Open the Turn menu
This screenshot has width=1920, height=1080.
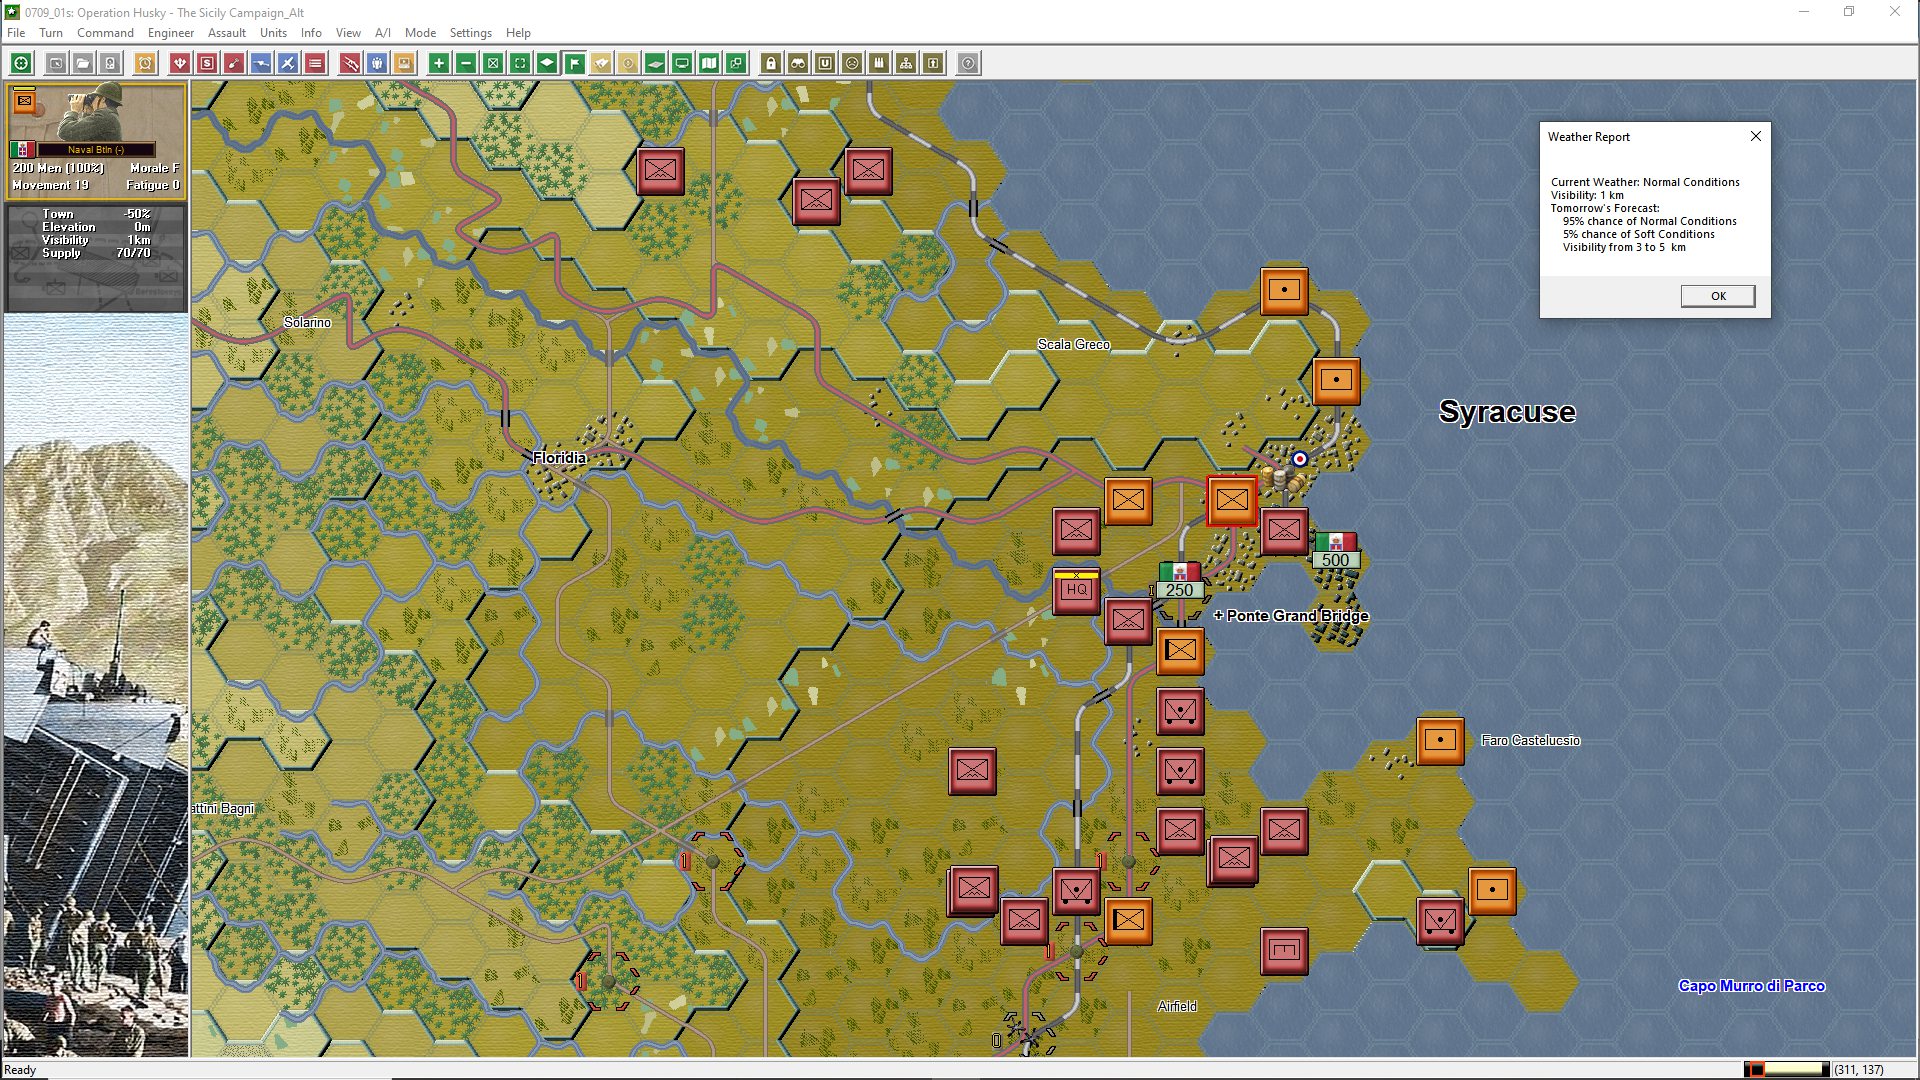click(x=51, y=32)
